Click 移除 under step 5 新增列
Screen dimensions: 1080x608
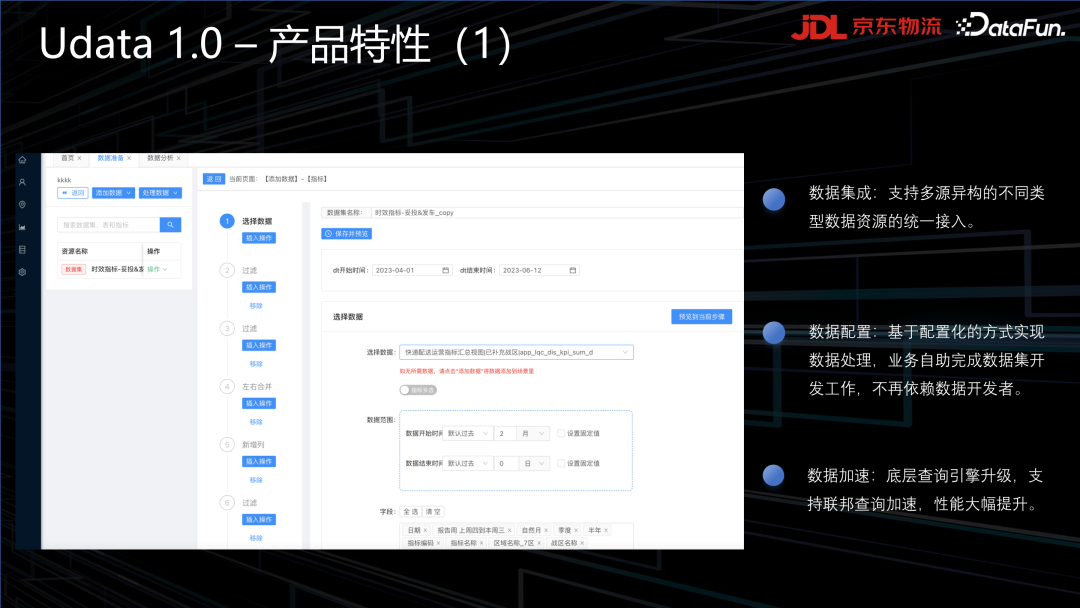[x=256, y=480]
